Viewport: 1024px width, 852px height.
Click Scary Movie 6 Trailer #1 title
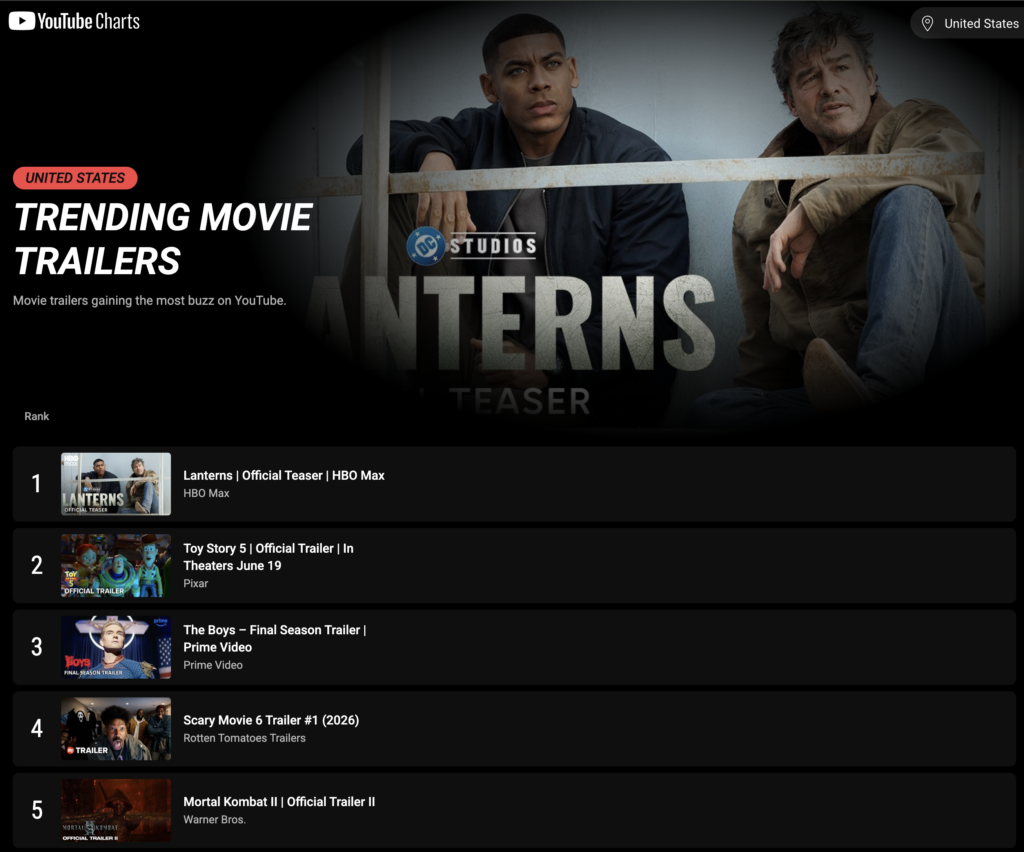[x=271, y=720]
